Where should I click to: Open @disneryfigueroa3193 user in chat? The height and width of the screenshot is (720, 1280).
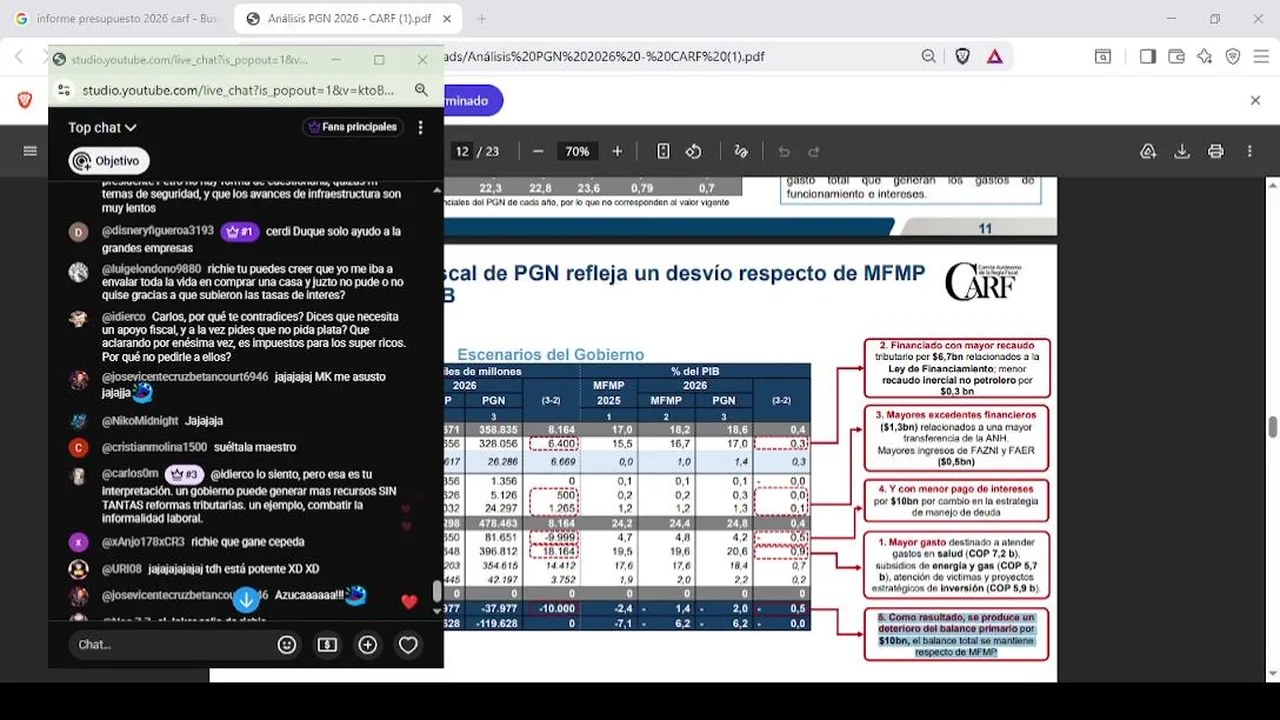(157, 231)
